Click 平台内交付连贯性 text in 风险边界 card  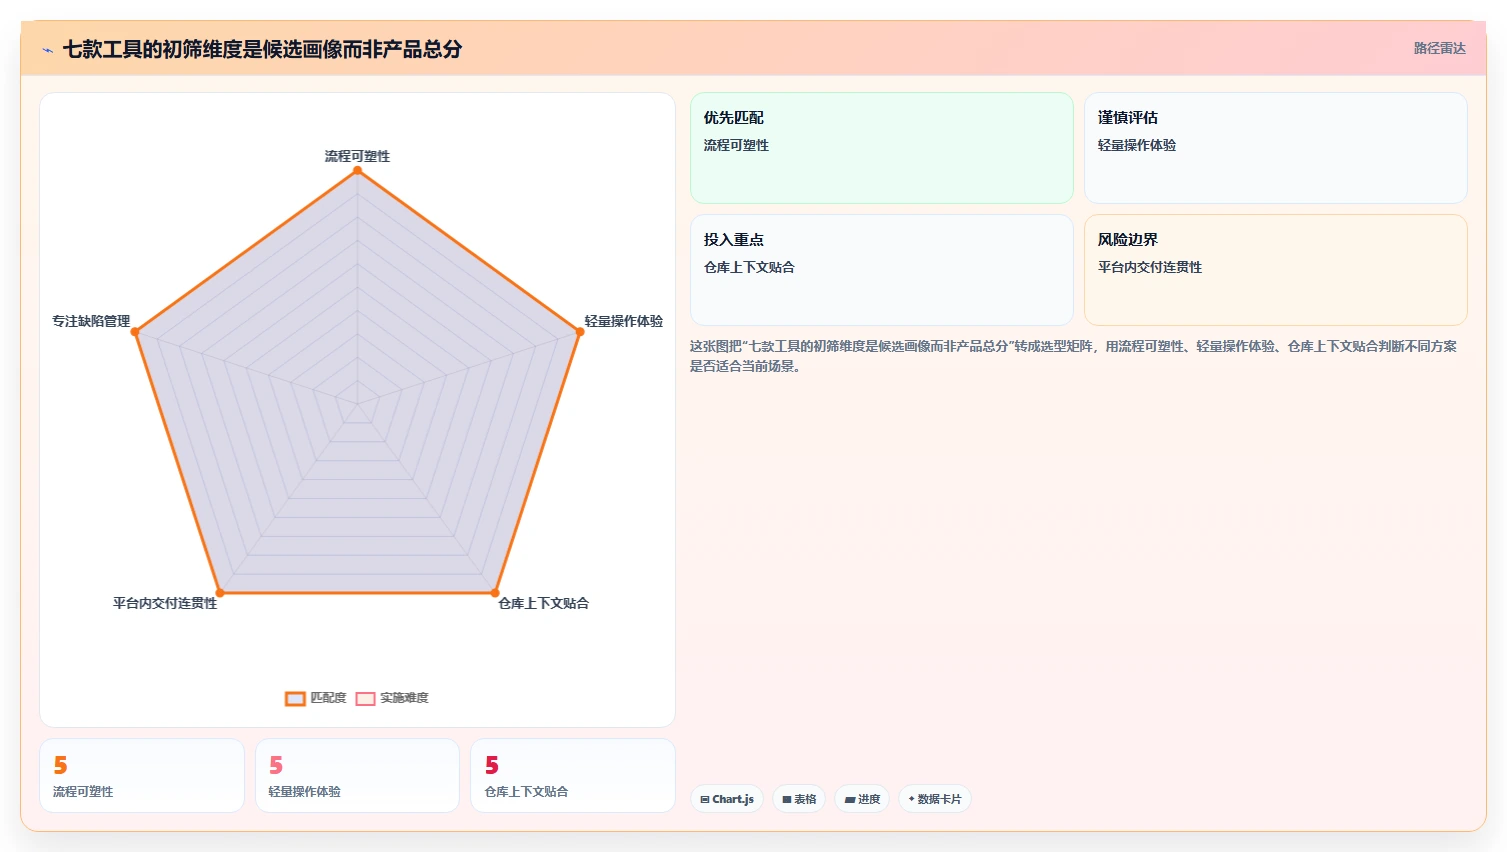click(1150, 267)
